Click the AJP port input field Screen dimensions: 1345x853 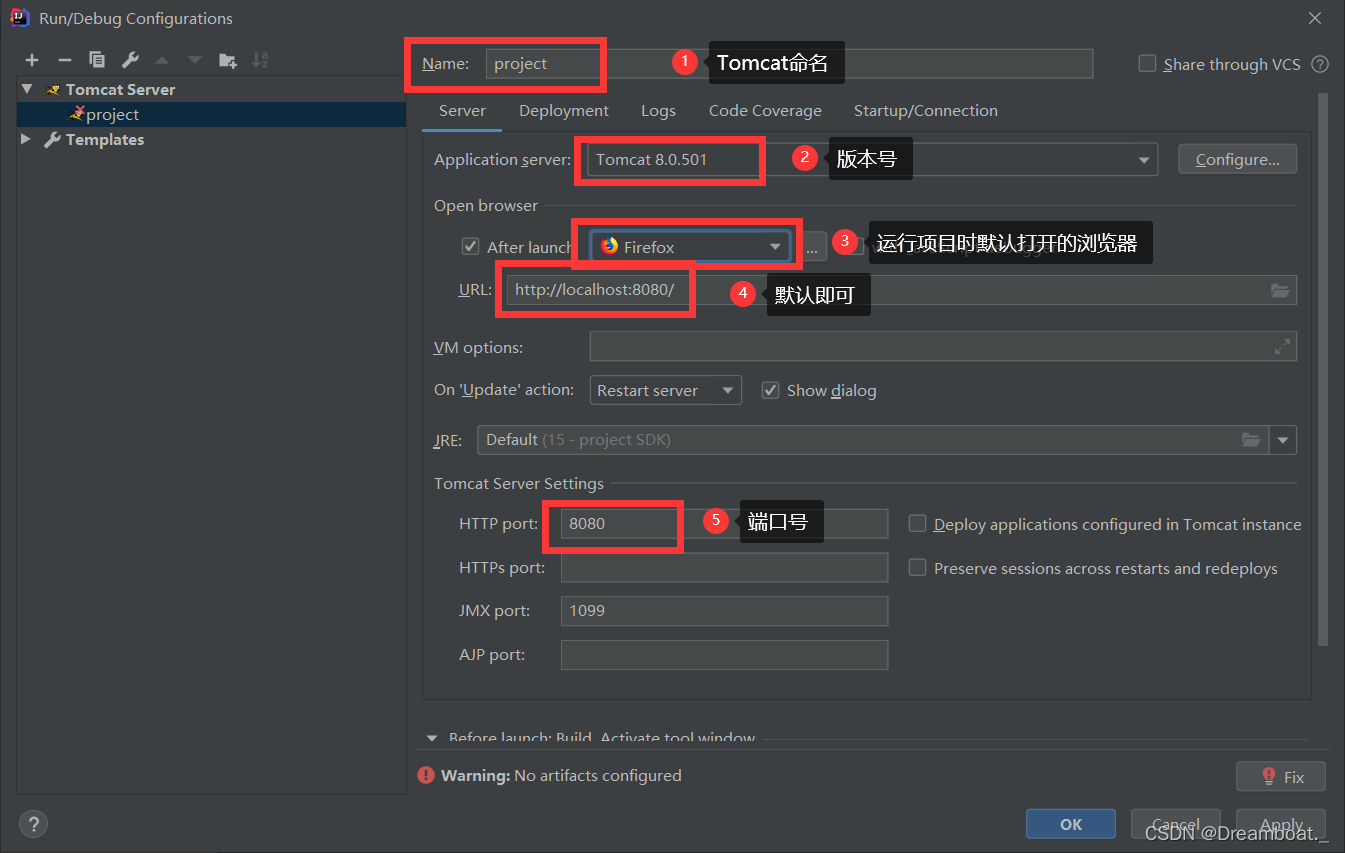click(724, 655)
